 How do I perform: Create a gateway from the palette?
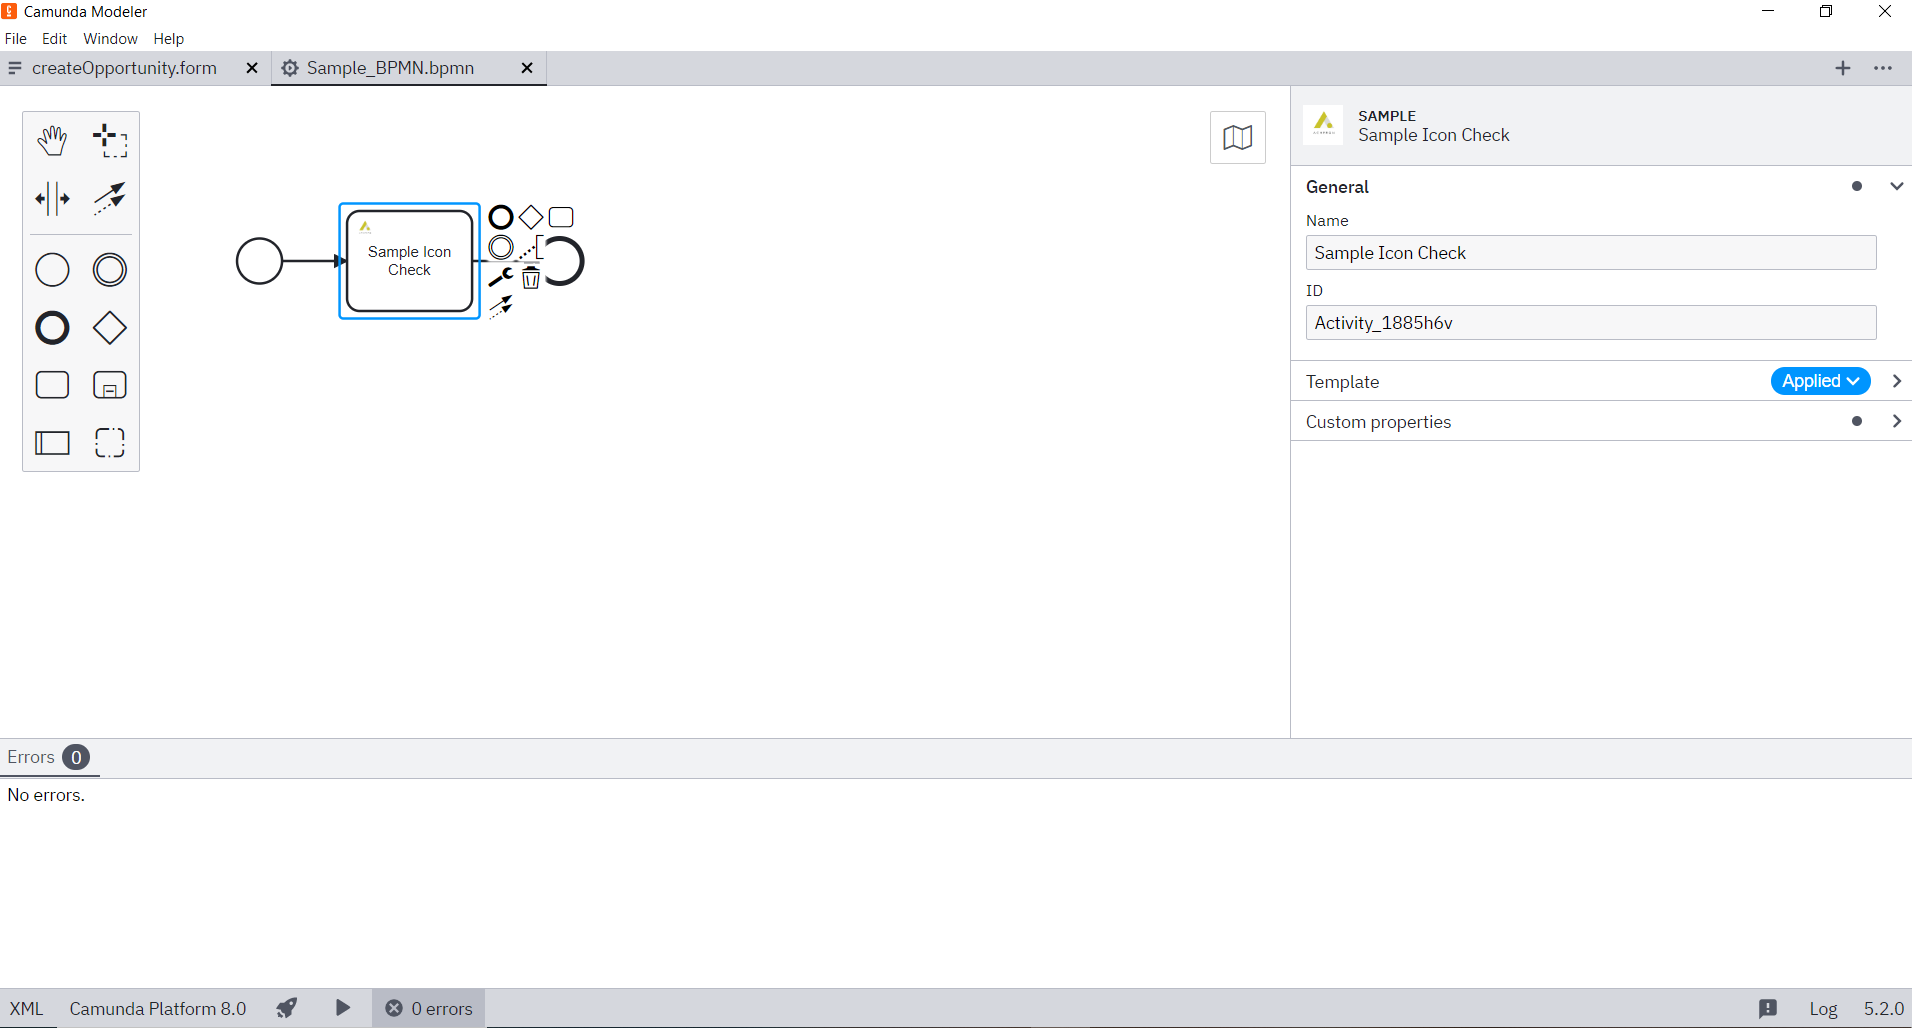point(110,328)
